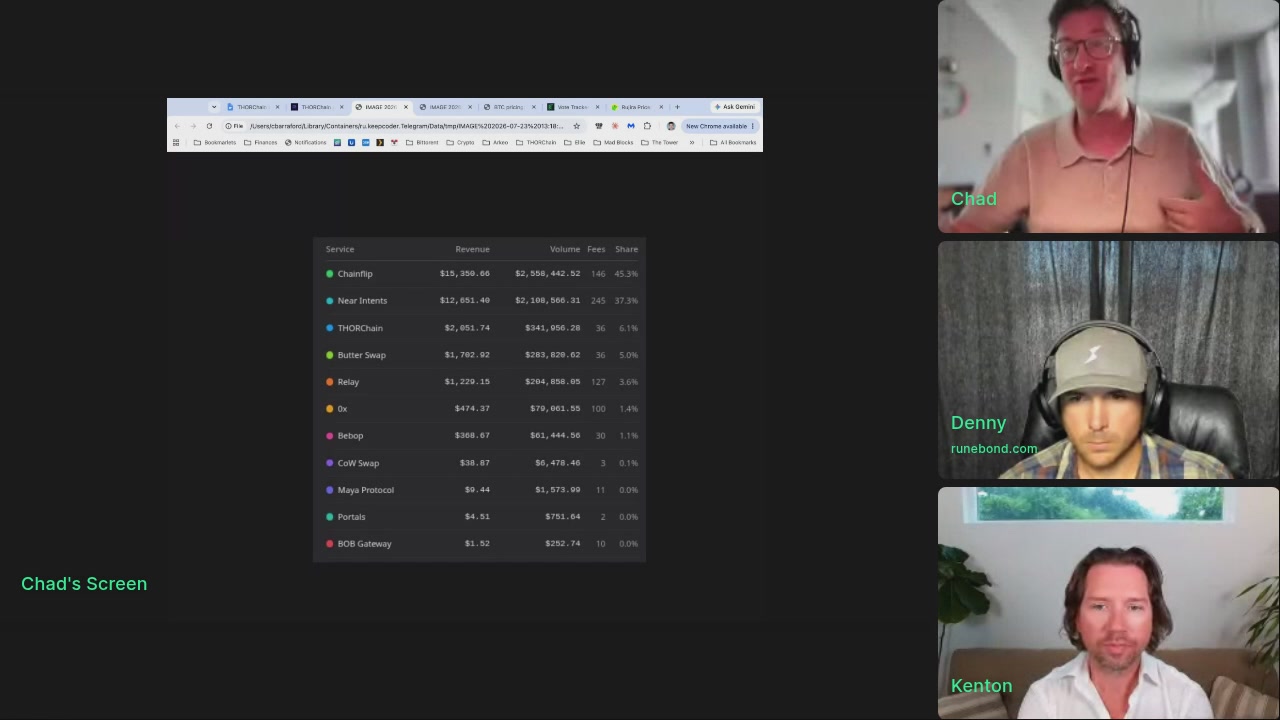The height and width of the screenshot is (720, 1280).
Task: Reload the page in Chrome
Action: point(209,126)
